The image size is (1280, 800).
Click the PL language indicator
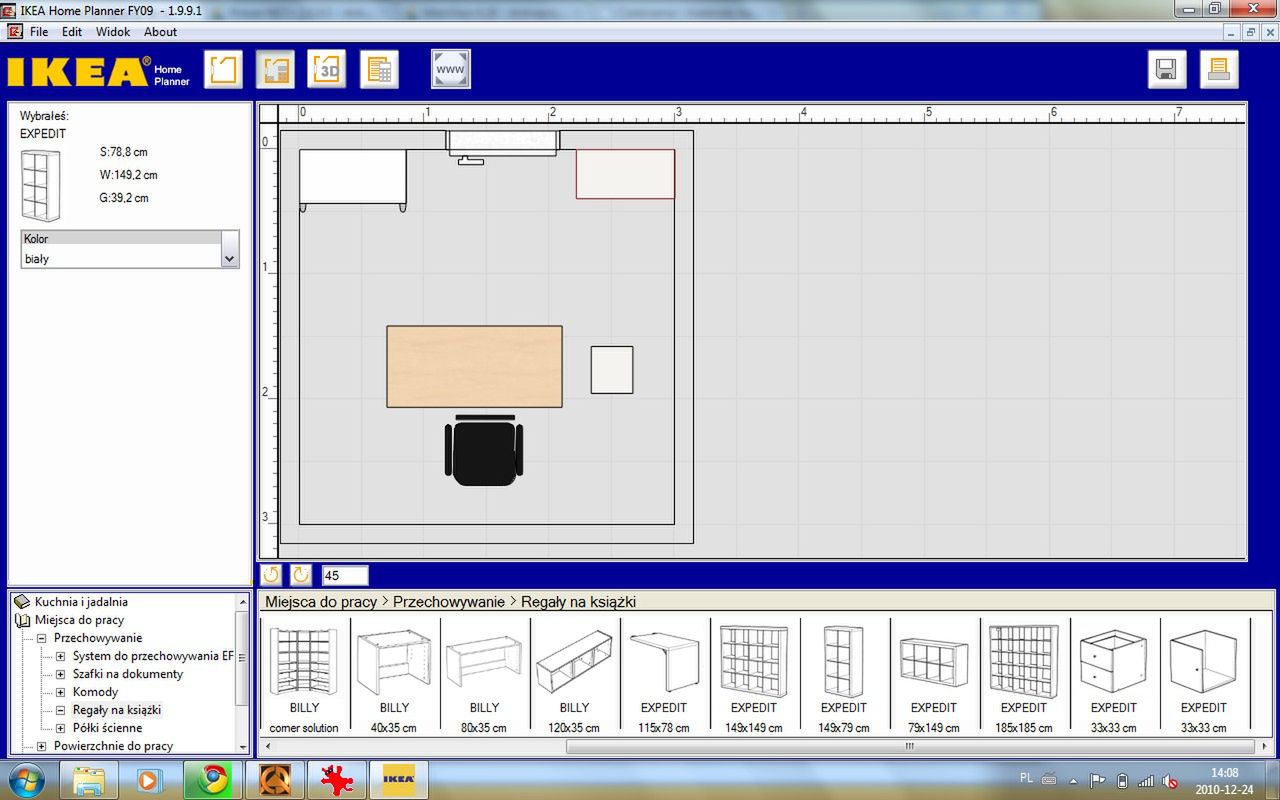point(1026,777)
